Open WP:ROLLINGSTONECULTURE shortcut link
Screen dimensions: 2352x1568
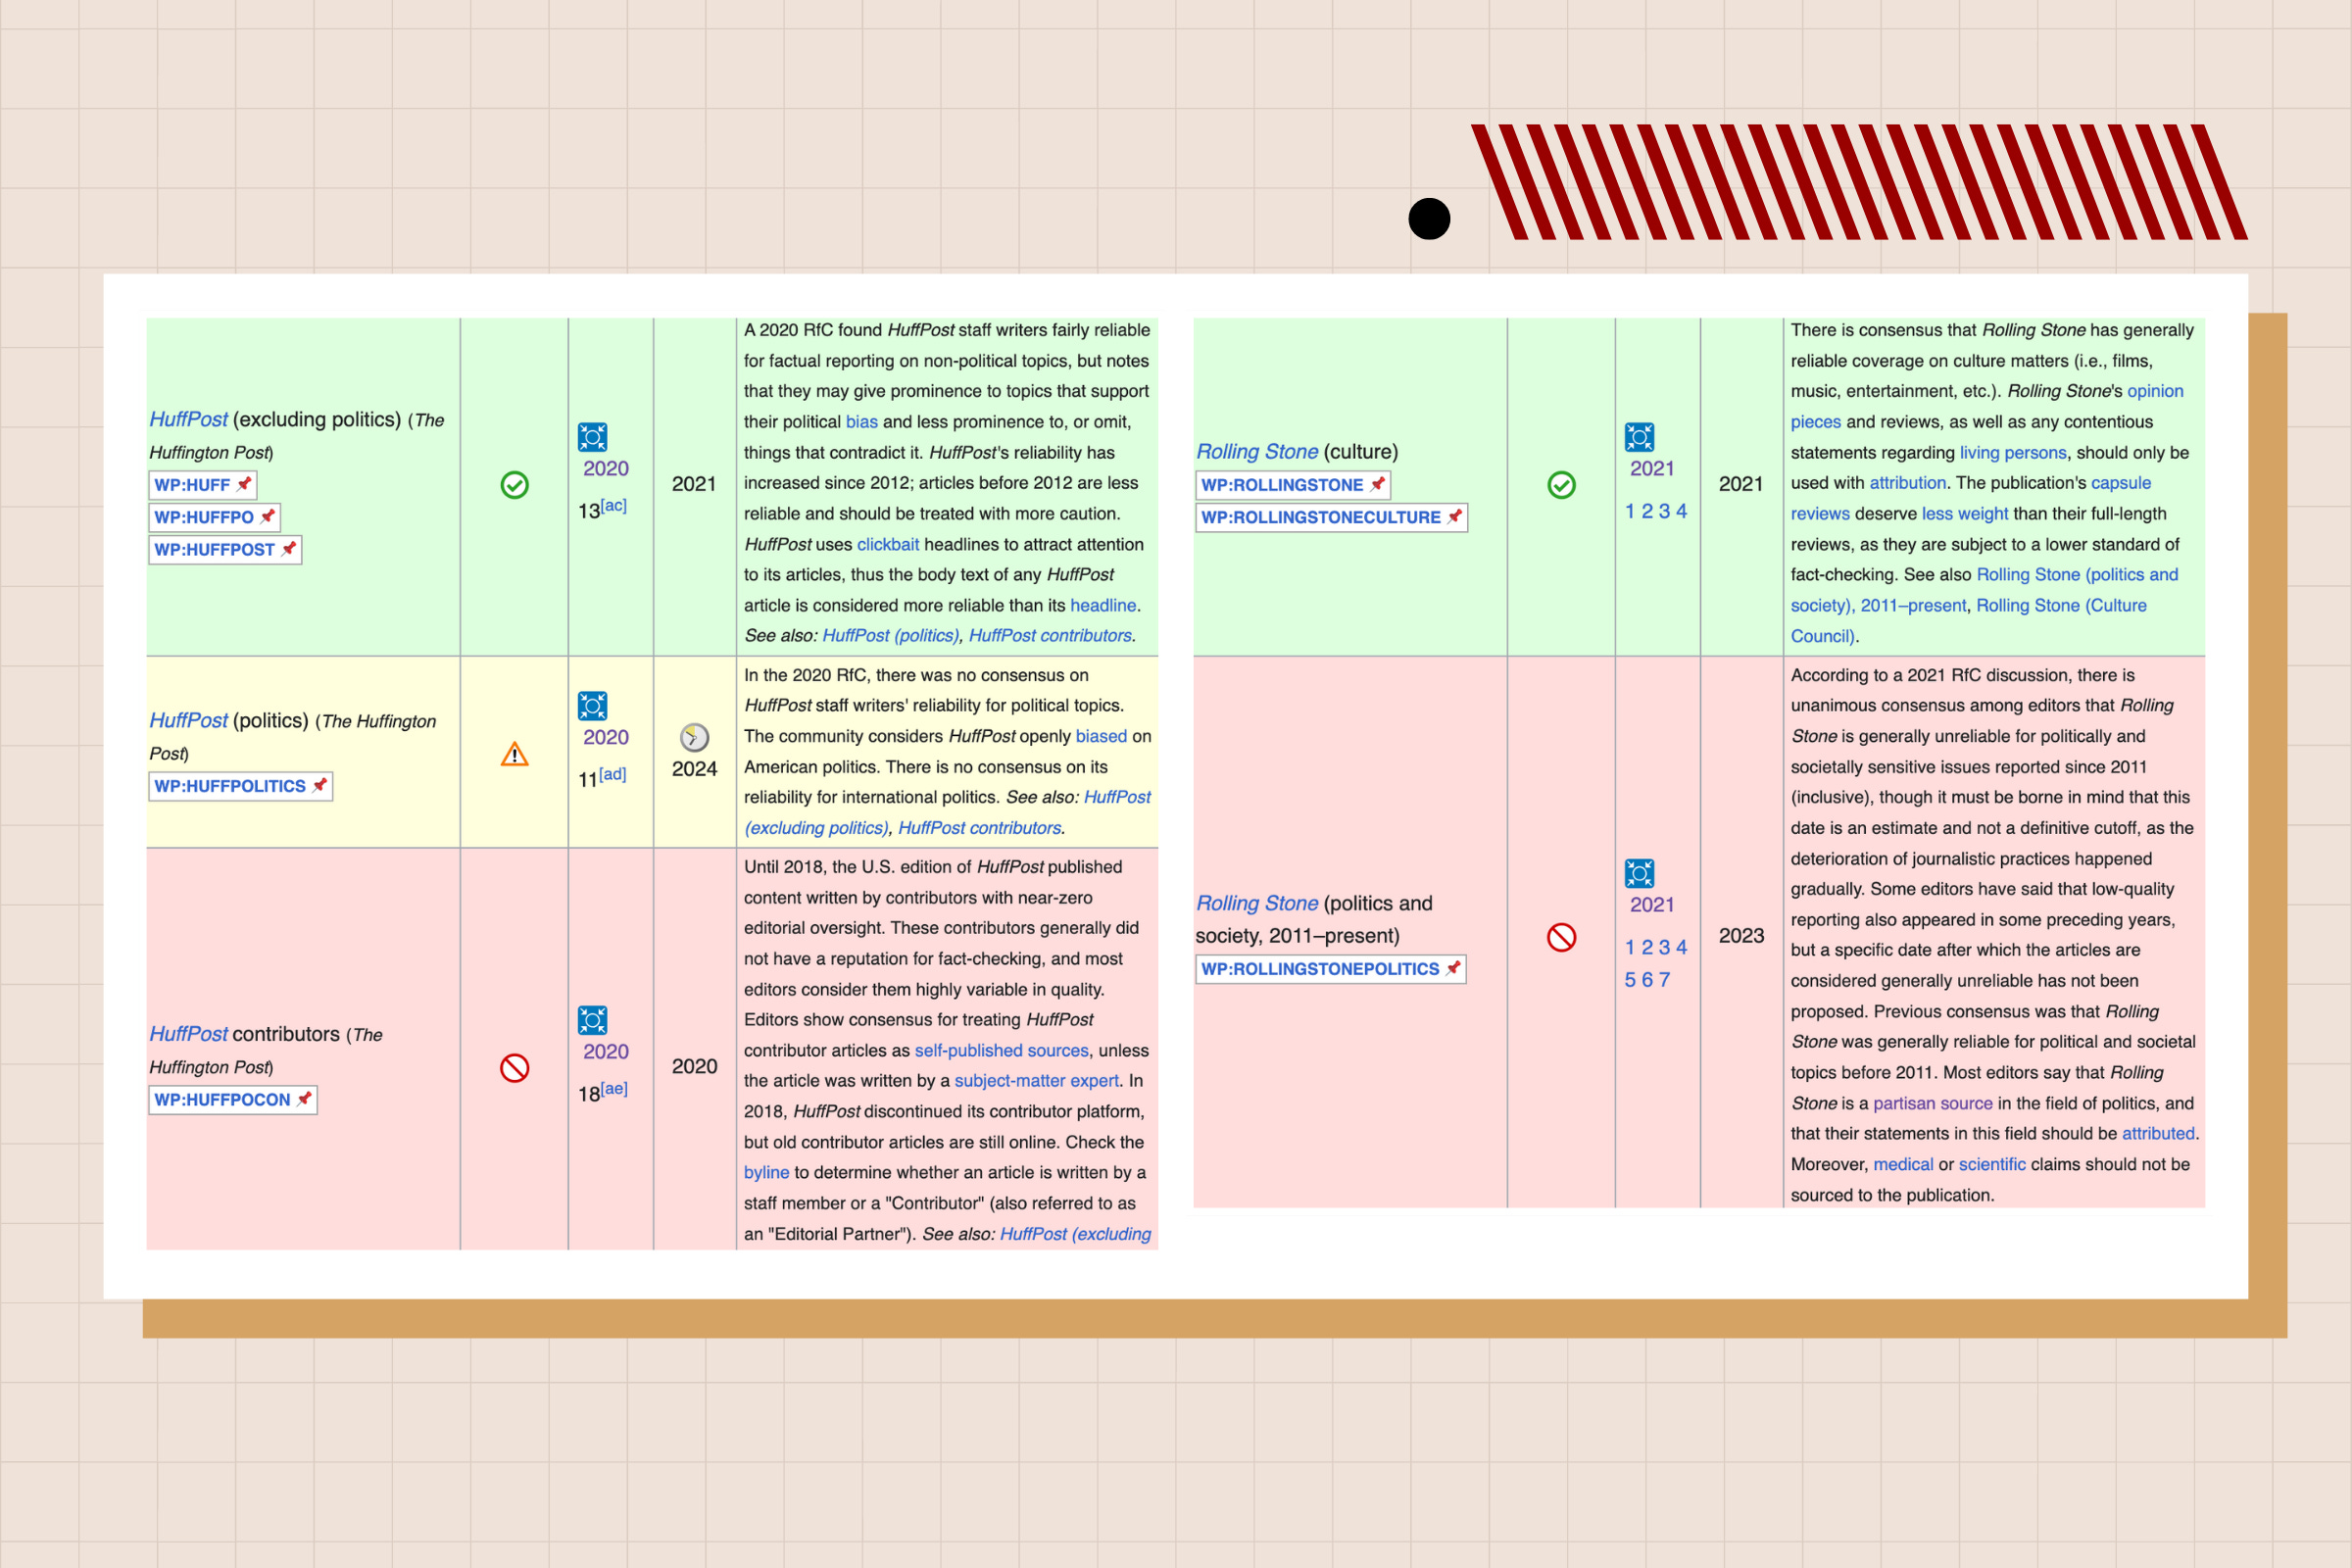coord(1321,517)
